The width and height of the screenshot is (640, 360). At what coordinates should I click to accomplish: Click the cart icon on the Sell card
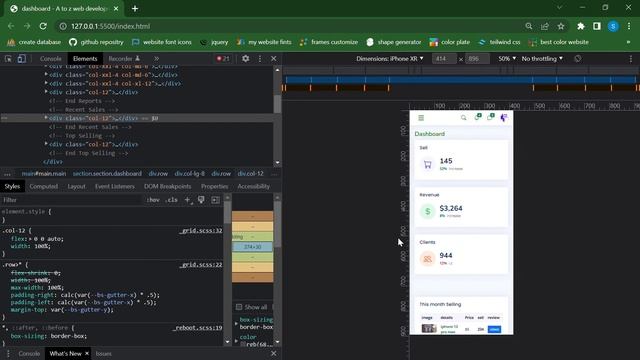click(x=427, y=164)
